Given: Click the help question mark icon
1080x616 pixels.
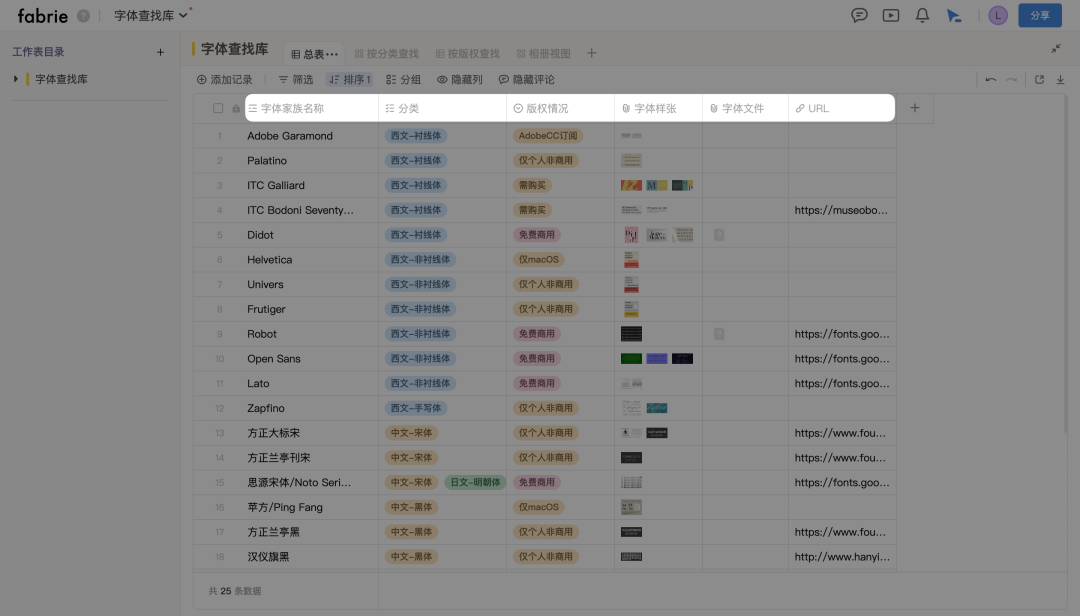Looking at the screenshot, I should [x=83, y=15].
